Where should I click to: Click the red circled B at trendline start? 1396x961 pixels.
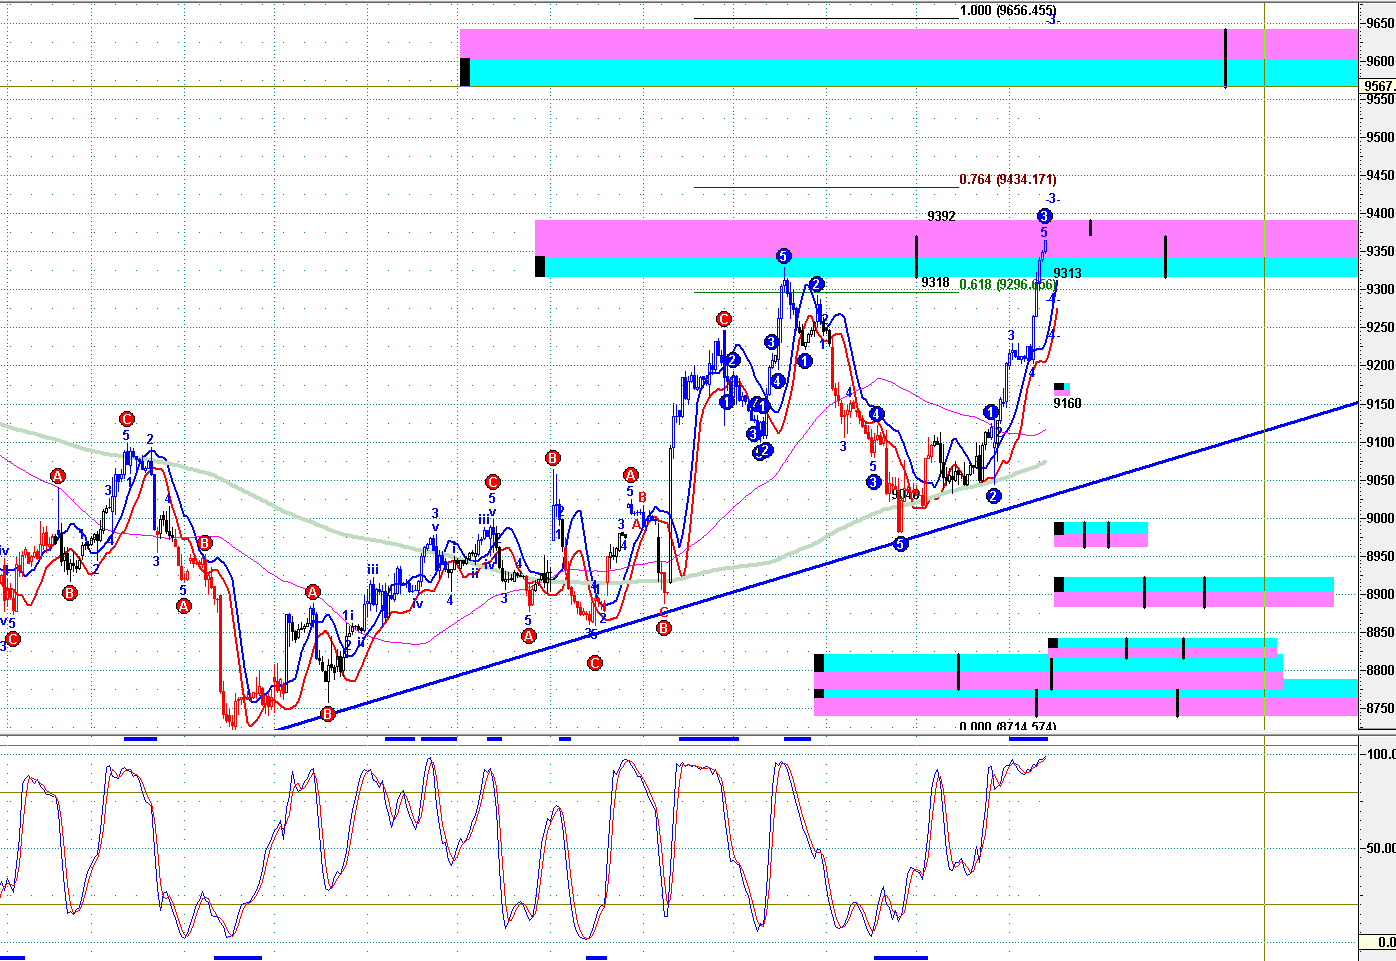328,714
